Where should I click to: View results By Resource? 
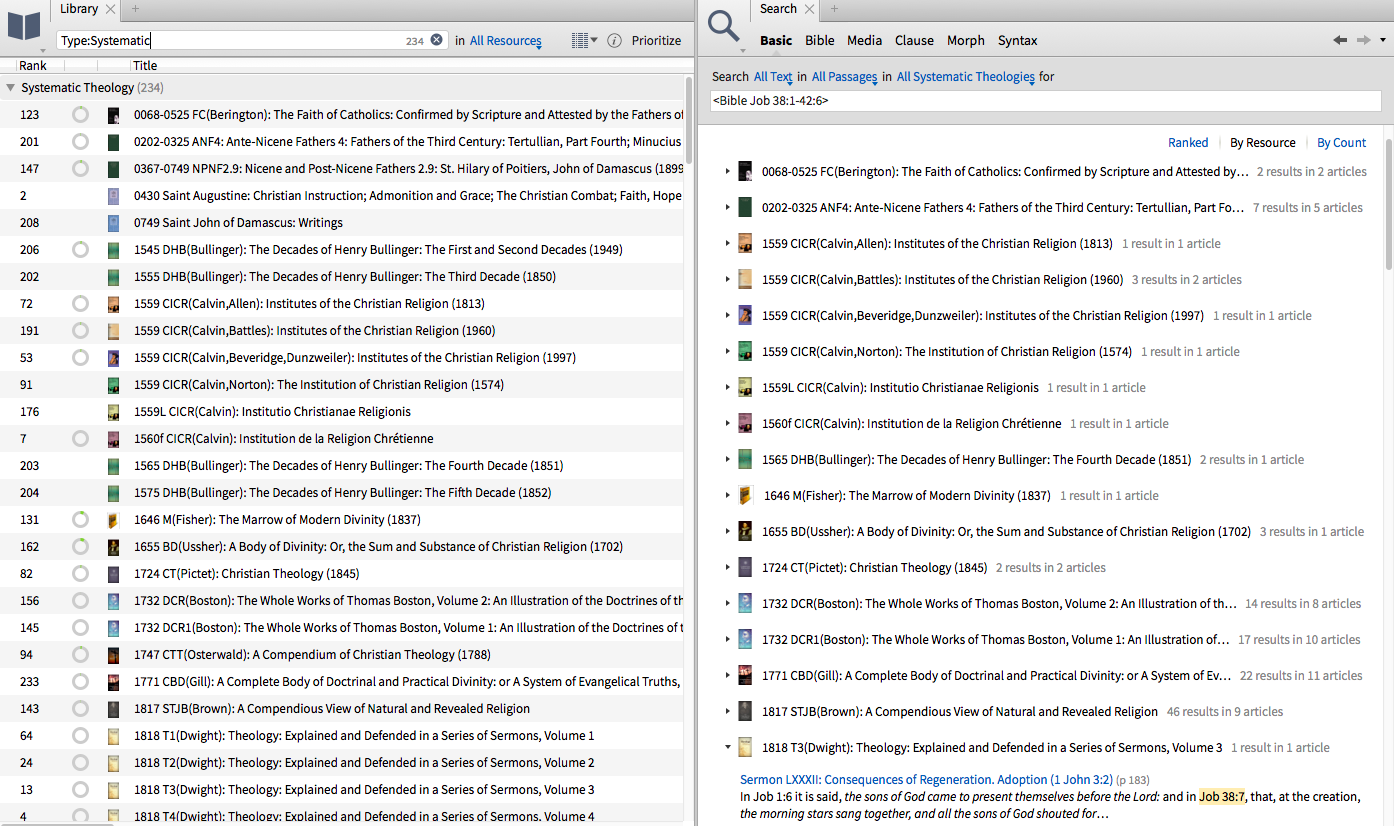click(1263, 143)
